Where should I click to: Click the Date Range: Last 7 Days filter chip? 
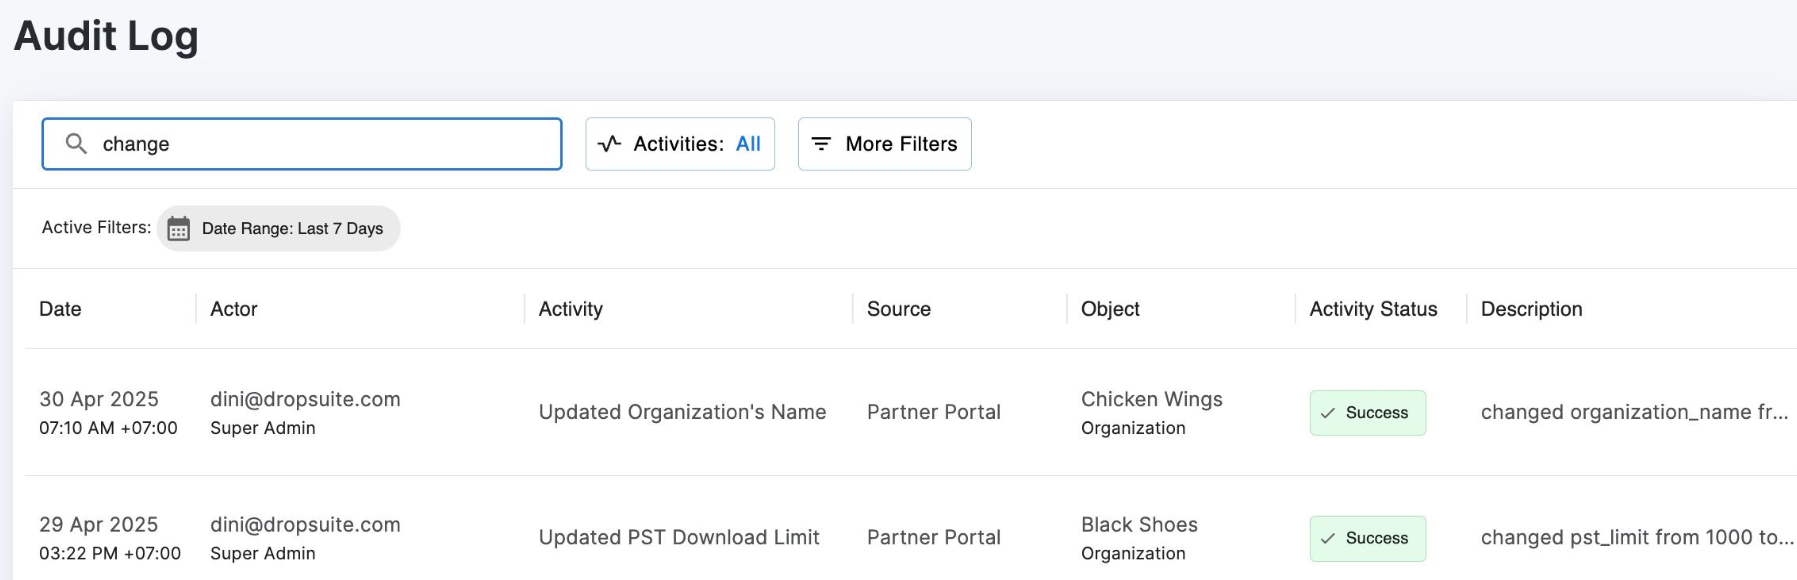tap(279, 229)
